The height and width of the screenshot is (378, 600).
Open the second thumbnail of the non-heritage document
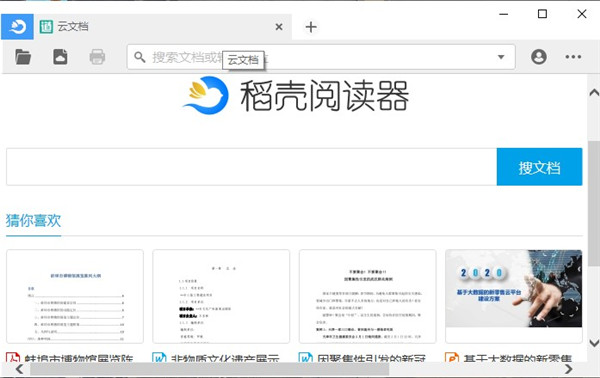(221, 297)
